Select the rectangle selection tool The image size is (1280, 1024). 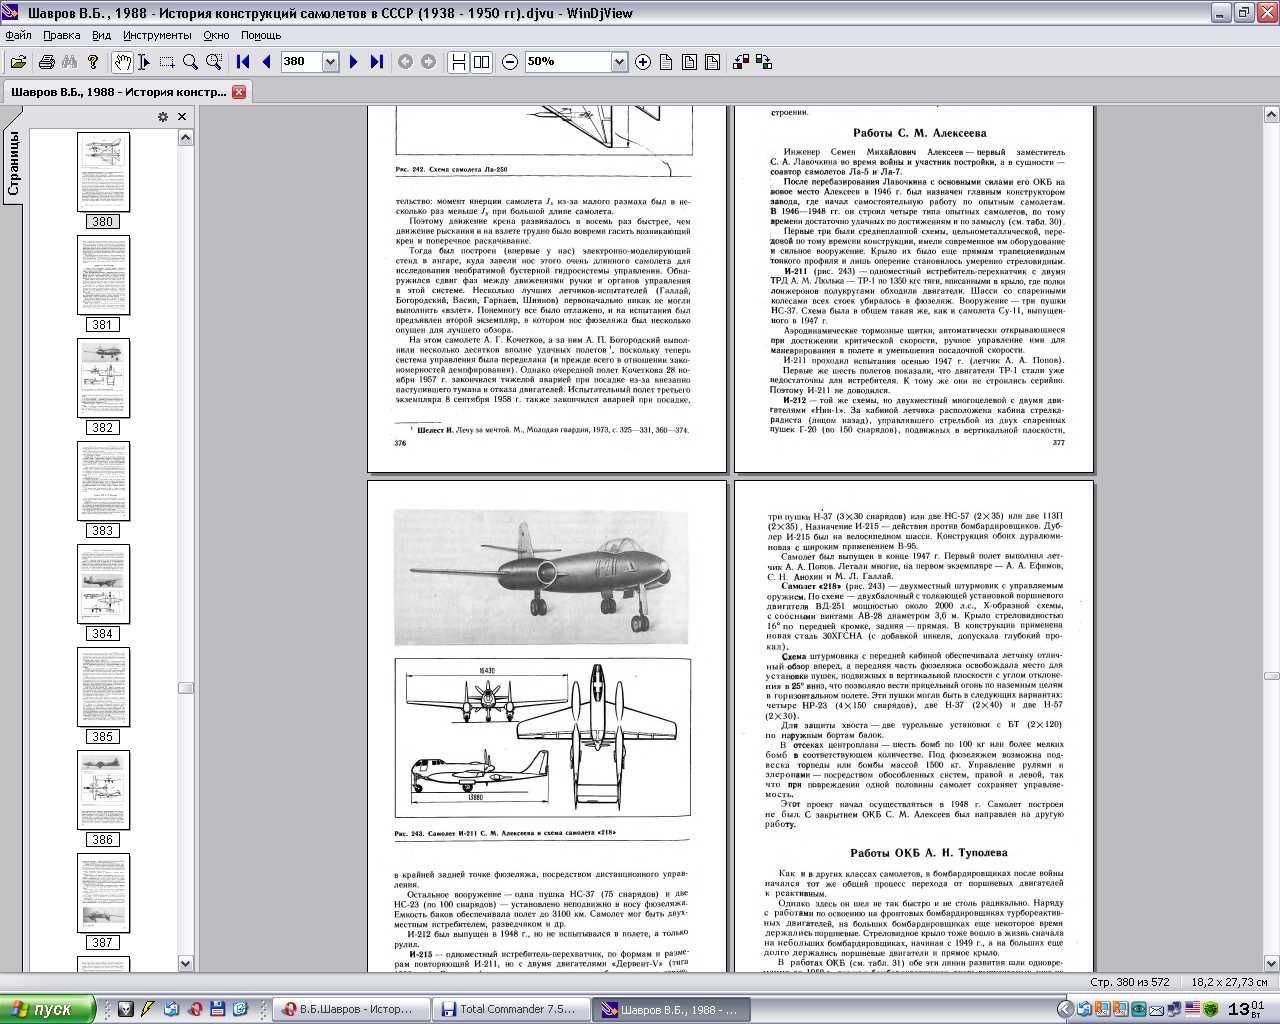pyautogui.click(x=167, y=62)
